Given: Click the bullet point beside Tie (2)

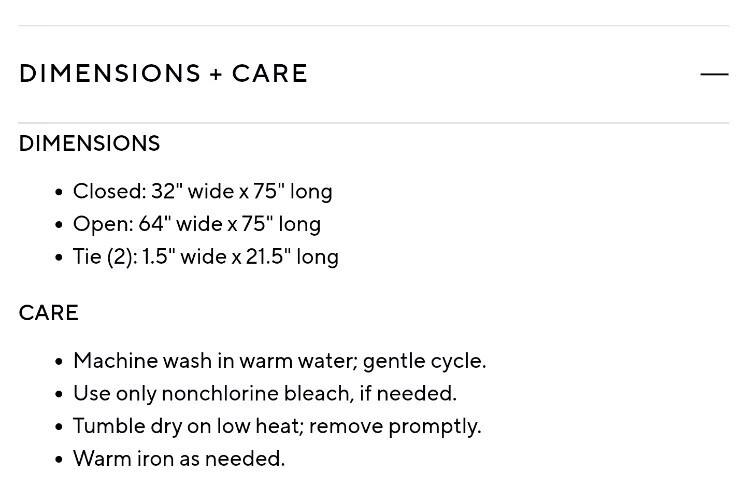Looking at the screenshot, I should [x=59, y=258].
